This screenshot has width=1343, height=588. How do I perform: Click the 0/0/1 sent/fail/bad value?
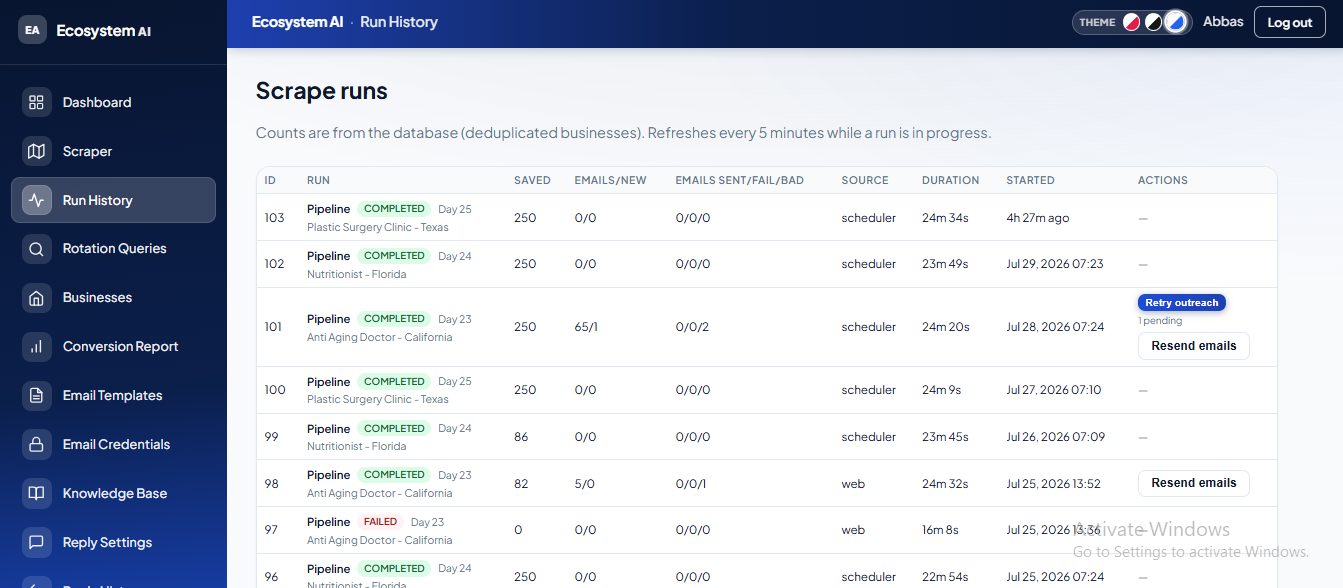click(691, 484)
